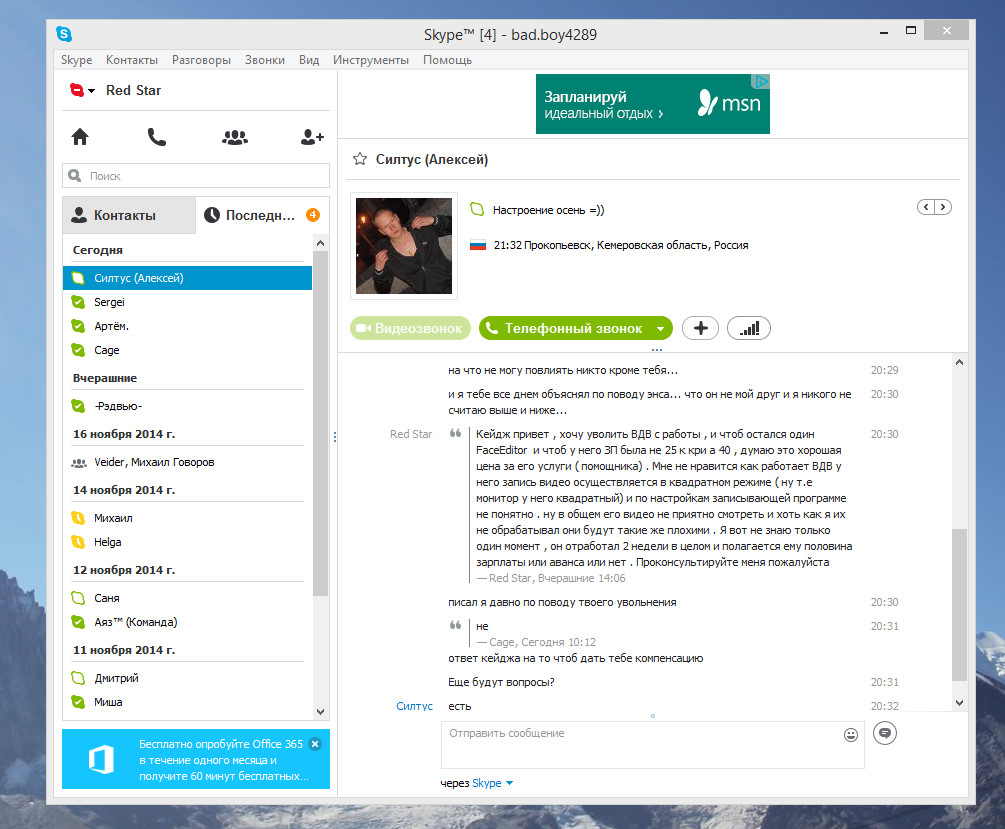
Task: Click chat scrollbar down arrow
Action: (x=959, y=703)
